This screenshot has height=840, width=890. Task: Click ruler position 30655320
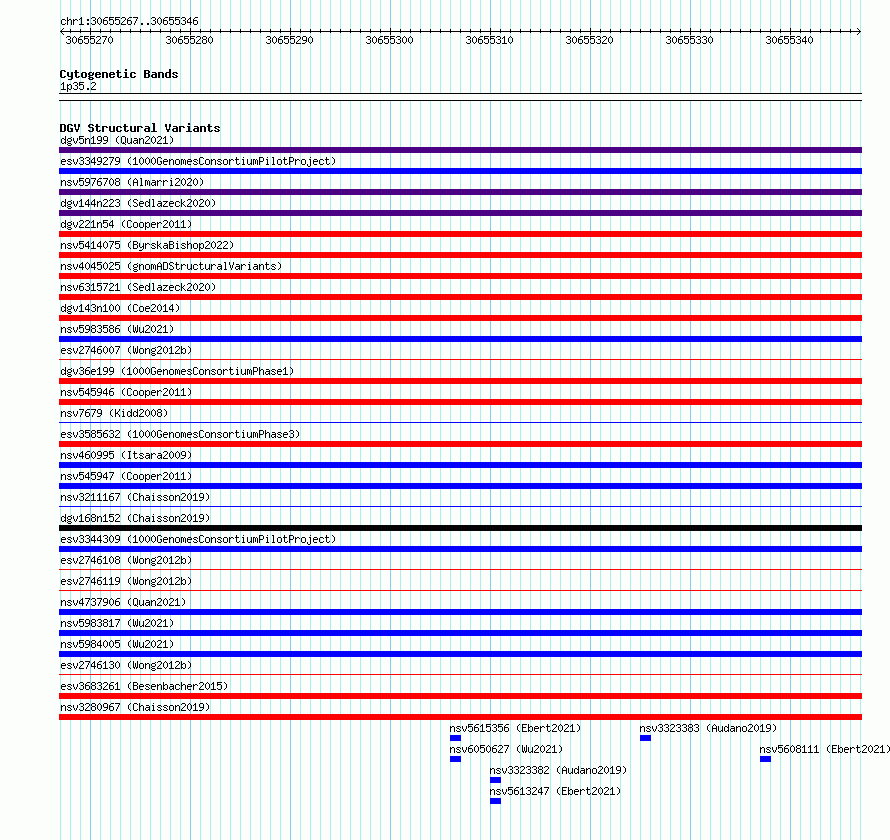[x=590, y=40]
